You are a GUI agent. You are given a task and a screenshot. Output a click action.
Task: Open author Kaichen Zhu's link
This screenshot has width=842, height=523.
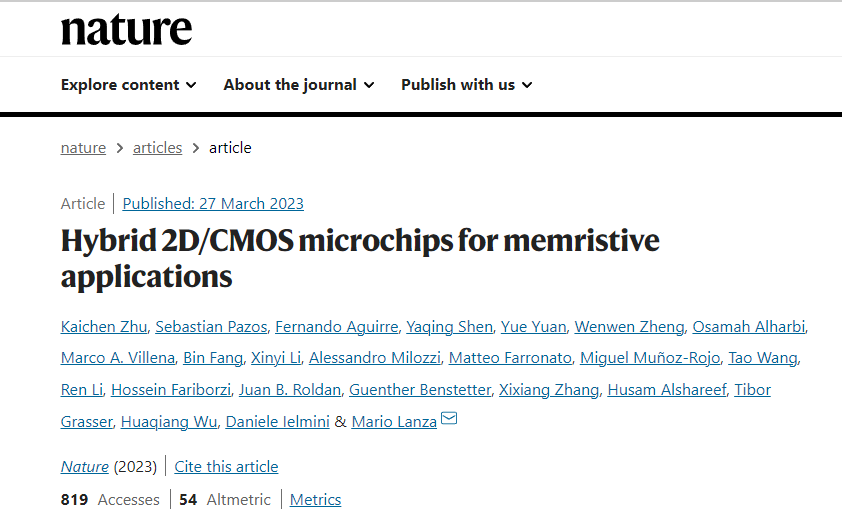click(x=104, y=326)
